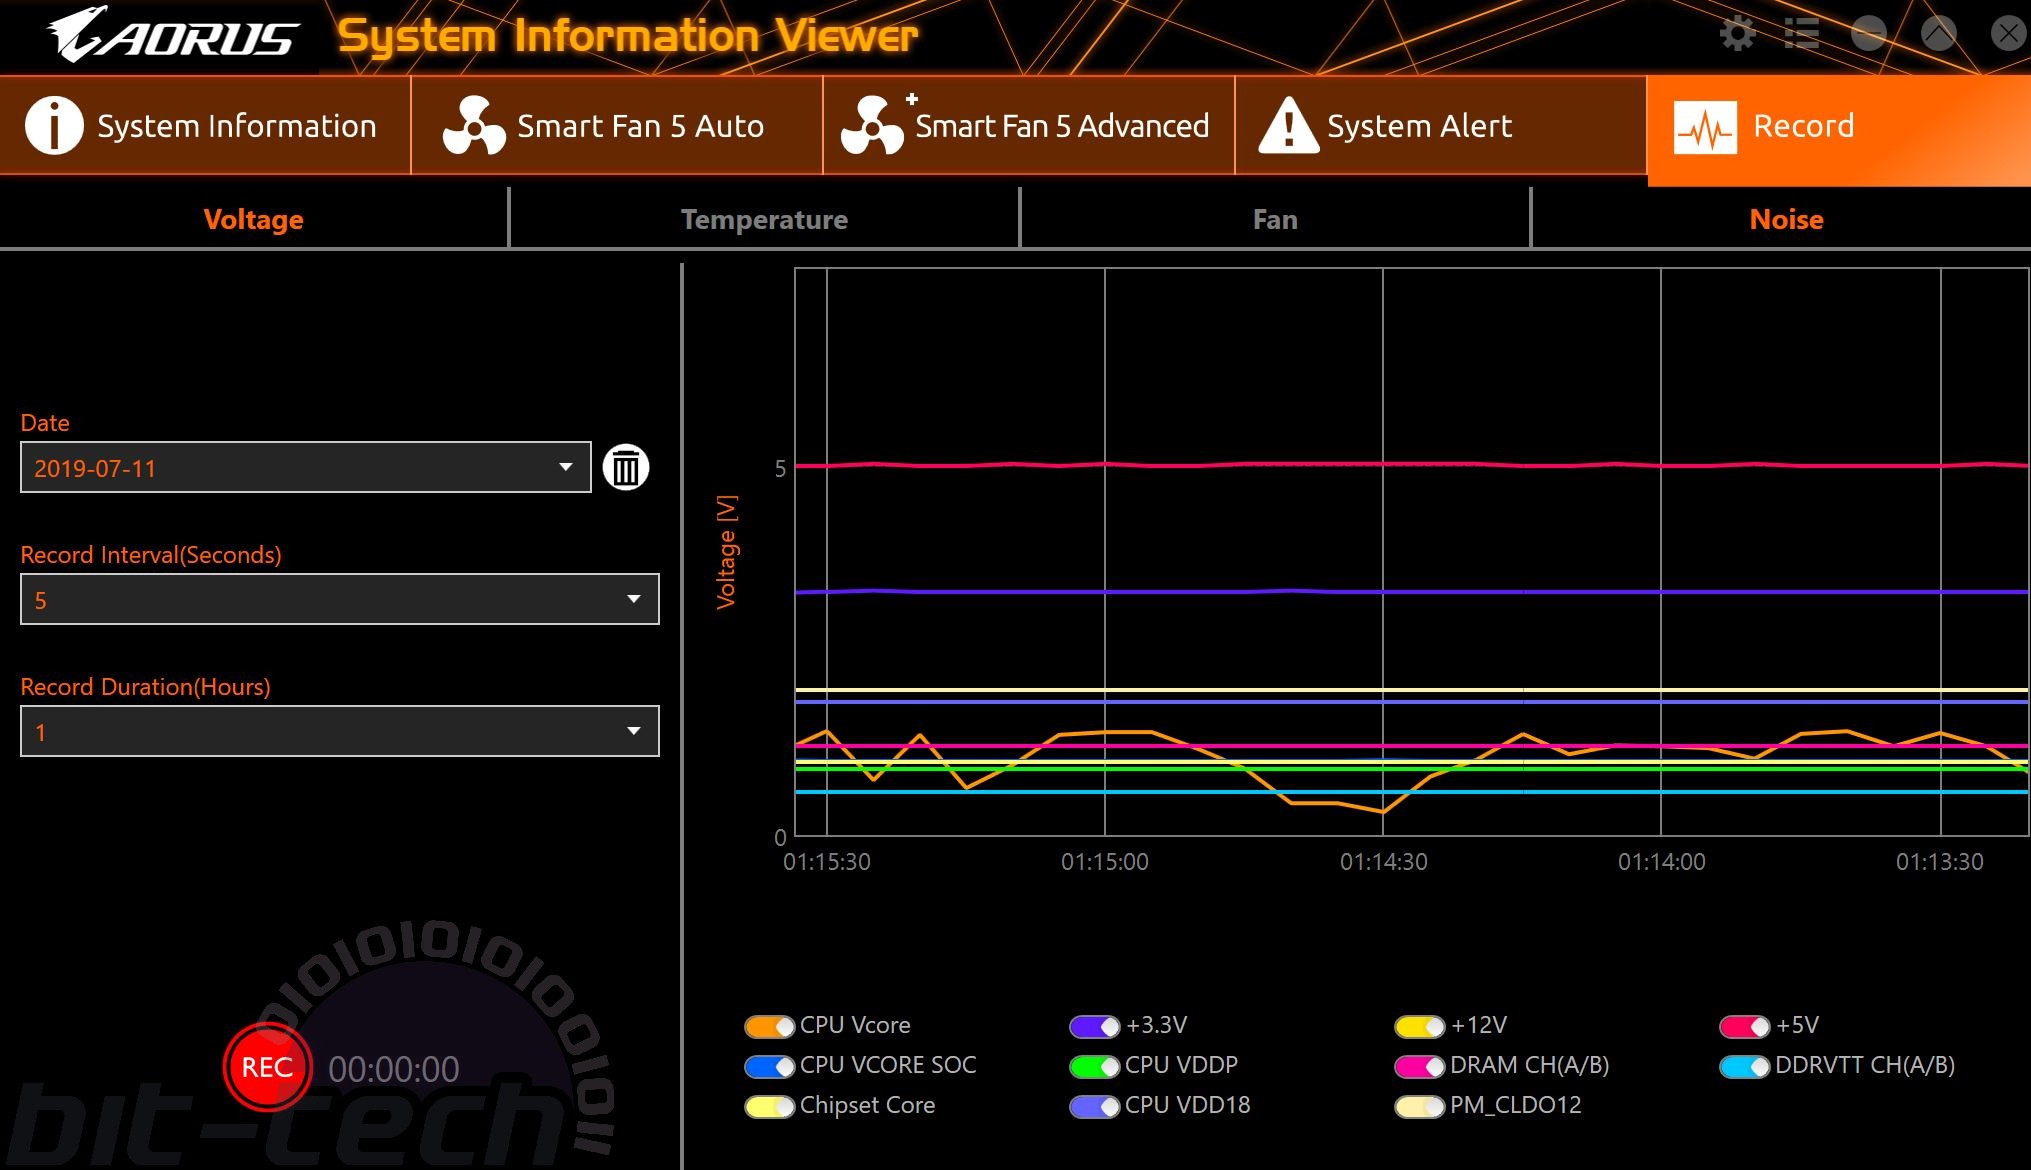Viewport: 2031px width, 1170px height.
Task: Toggle the +3.3V graph line
Action: pyautogui.click(x=1095, y=1026)
